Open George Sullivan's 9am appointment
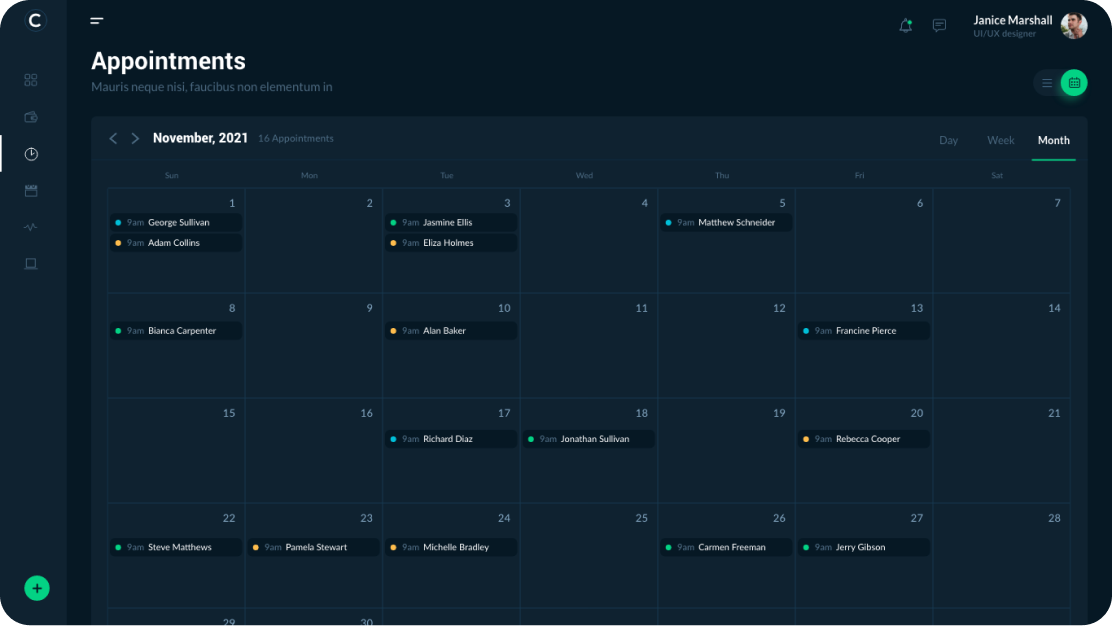1112x626 pixels. (176, 223)
